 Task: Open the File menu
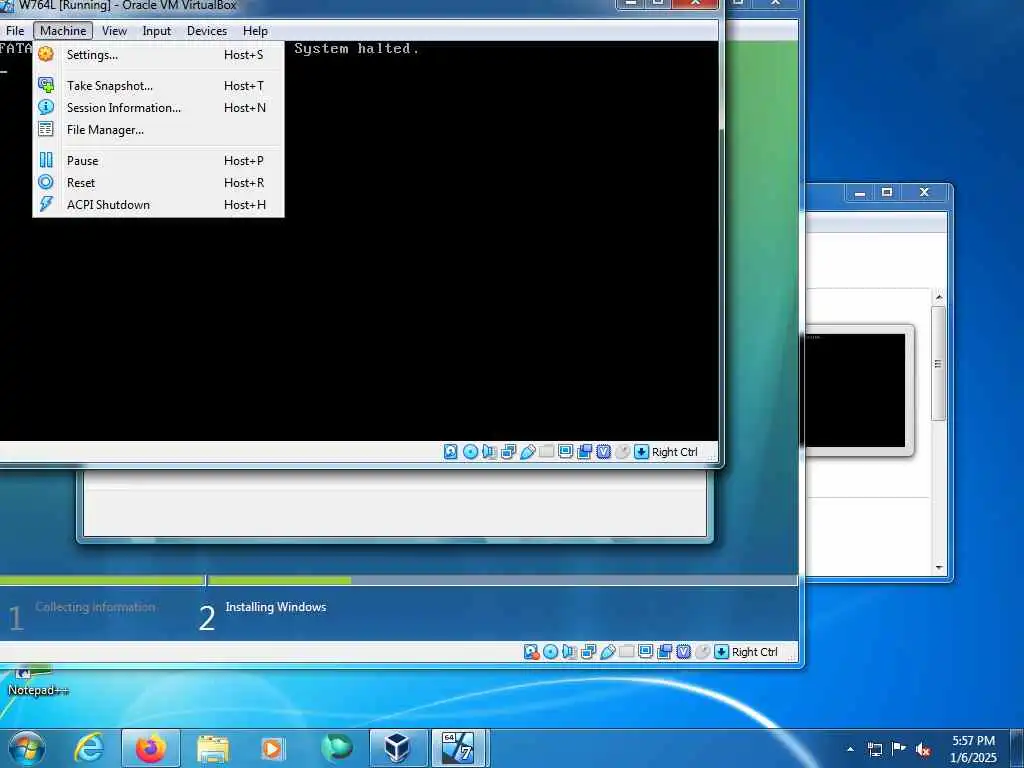[x=14, y=31]
